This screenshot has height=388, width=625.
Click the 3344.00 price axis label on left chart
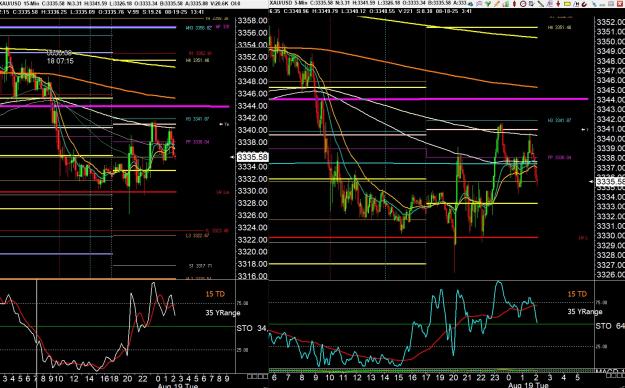tap(252, 106)
